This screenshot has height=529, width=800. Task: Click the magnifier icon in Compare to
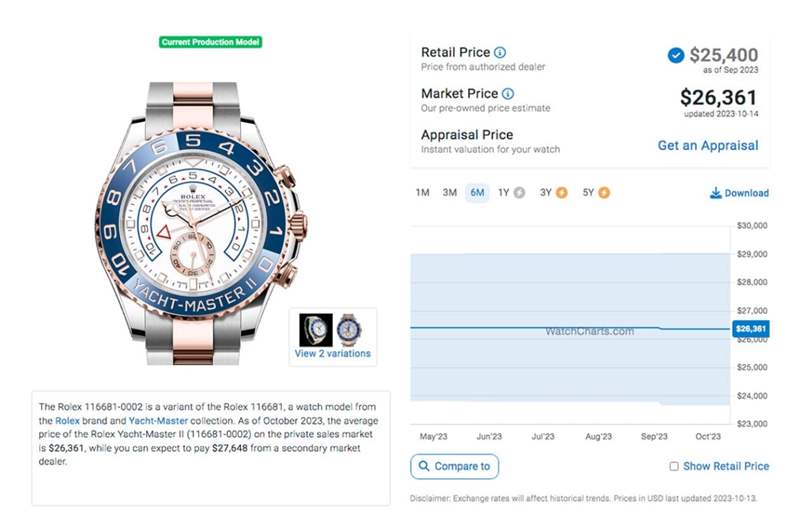[425, 466]
